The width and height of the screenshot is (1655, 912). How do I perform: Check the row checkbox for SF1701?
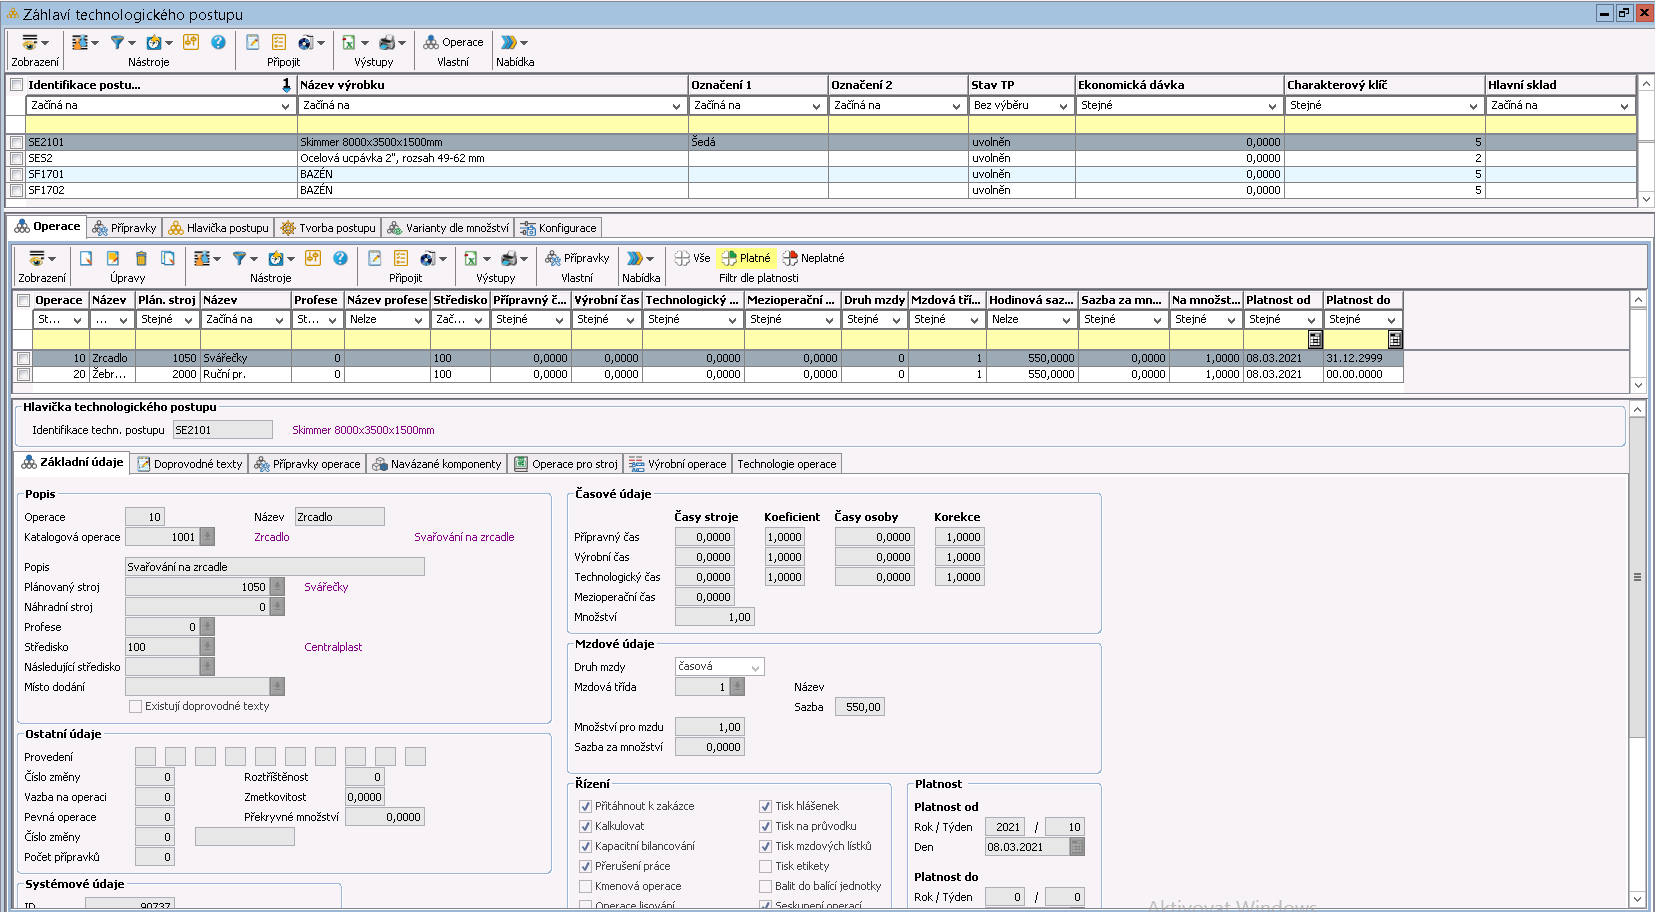(x=16, y=174)
